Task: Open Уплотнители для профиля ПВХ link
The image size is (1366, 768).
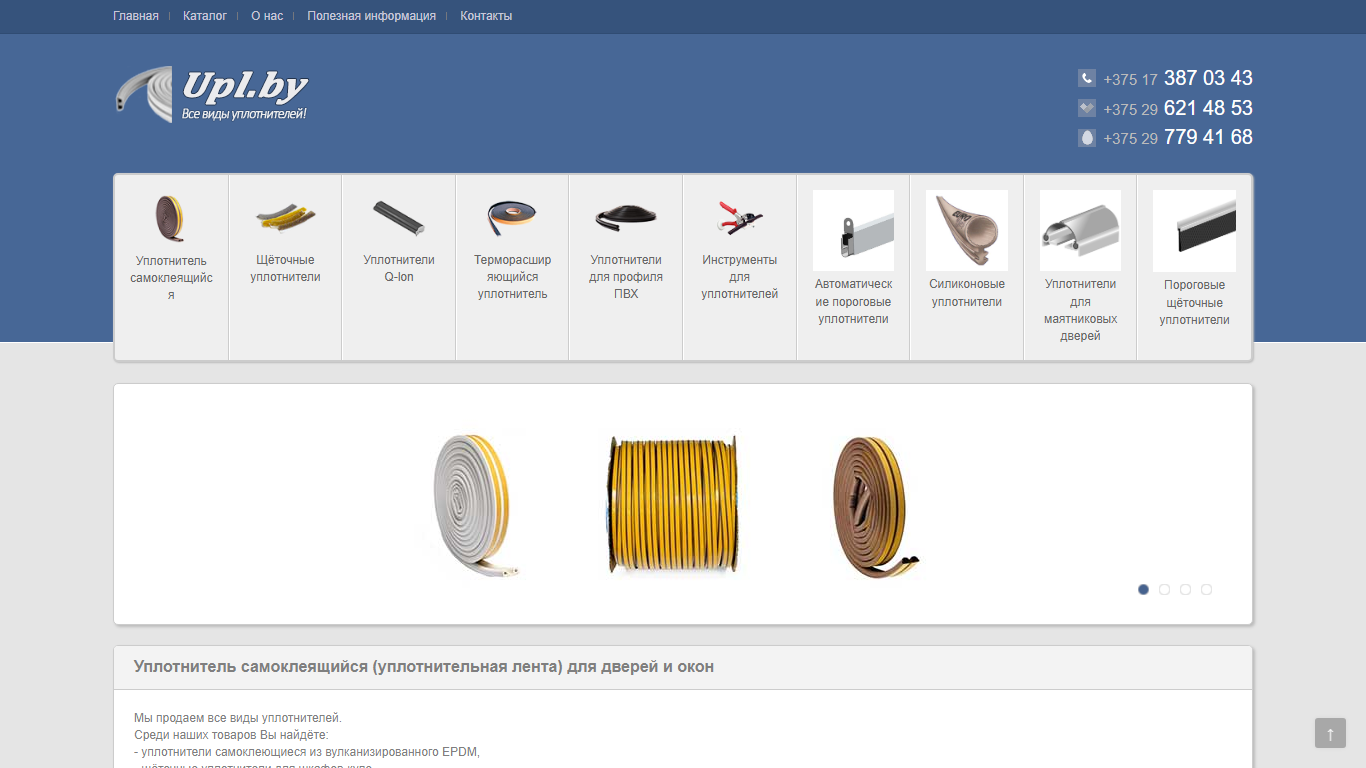Action: click(626, 277)
